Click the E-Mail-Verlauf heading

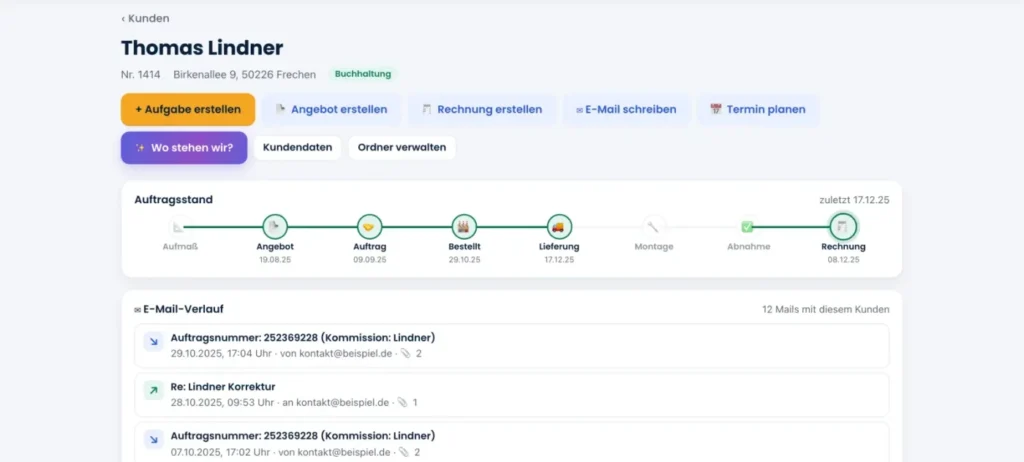179,309
